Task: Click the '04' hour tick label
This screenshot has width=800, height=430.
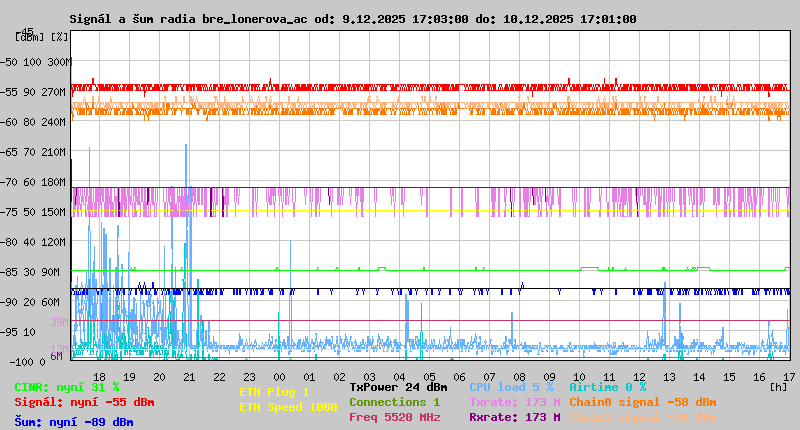Action: click(399, 377)
